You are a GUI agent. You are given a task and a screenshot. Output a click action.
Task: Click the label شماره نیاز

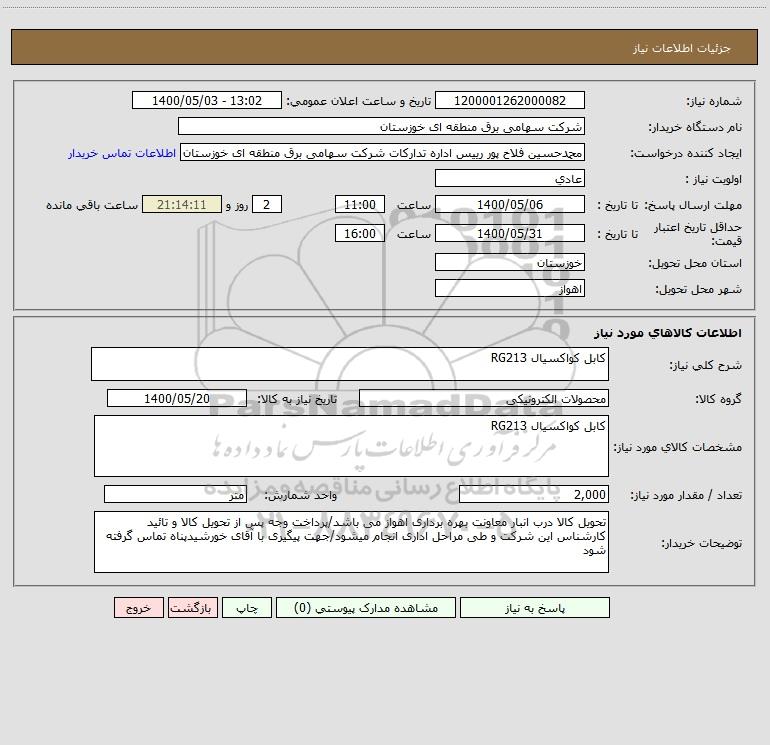(714, 101)
